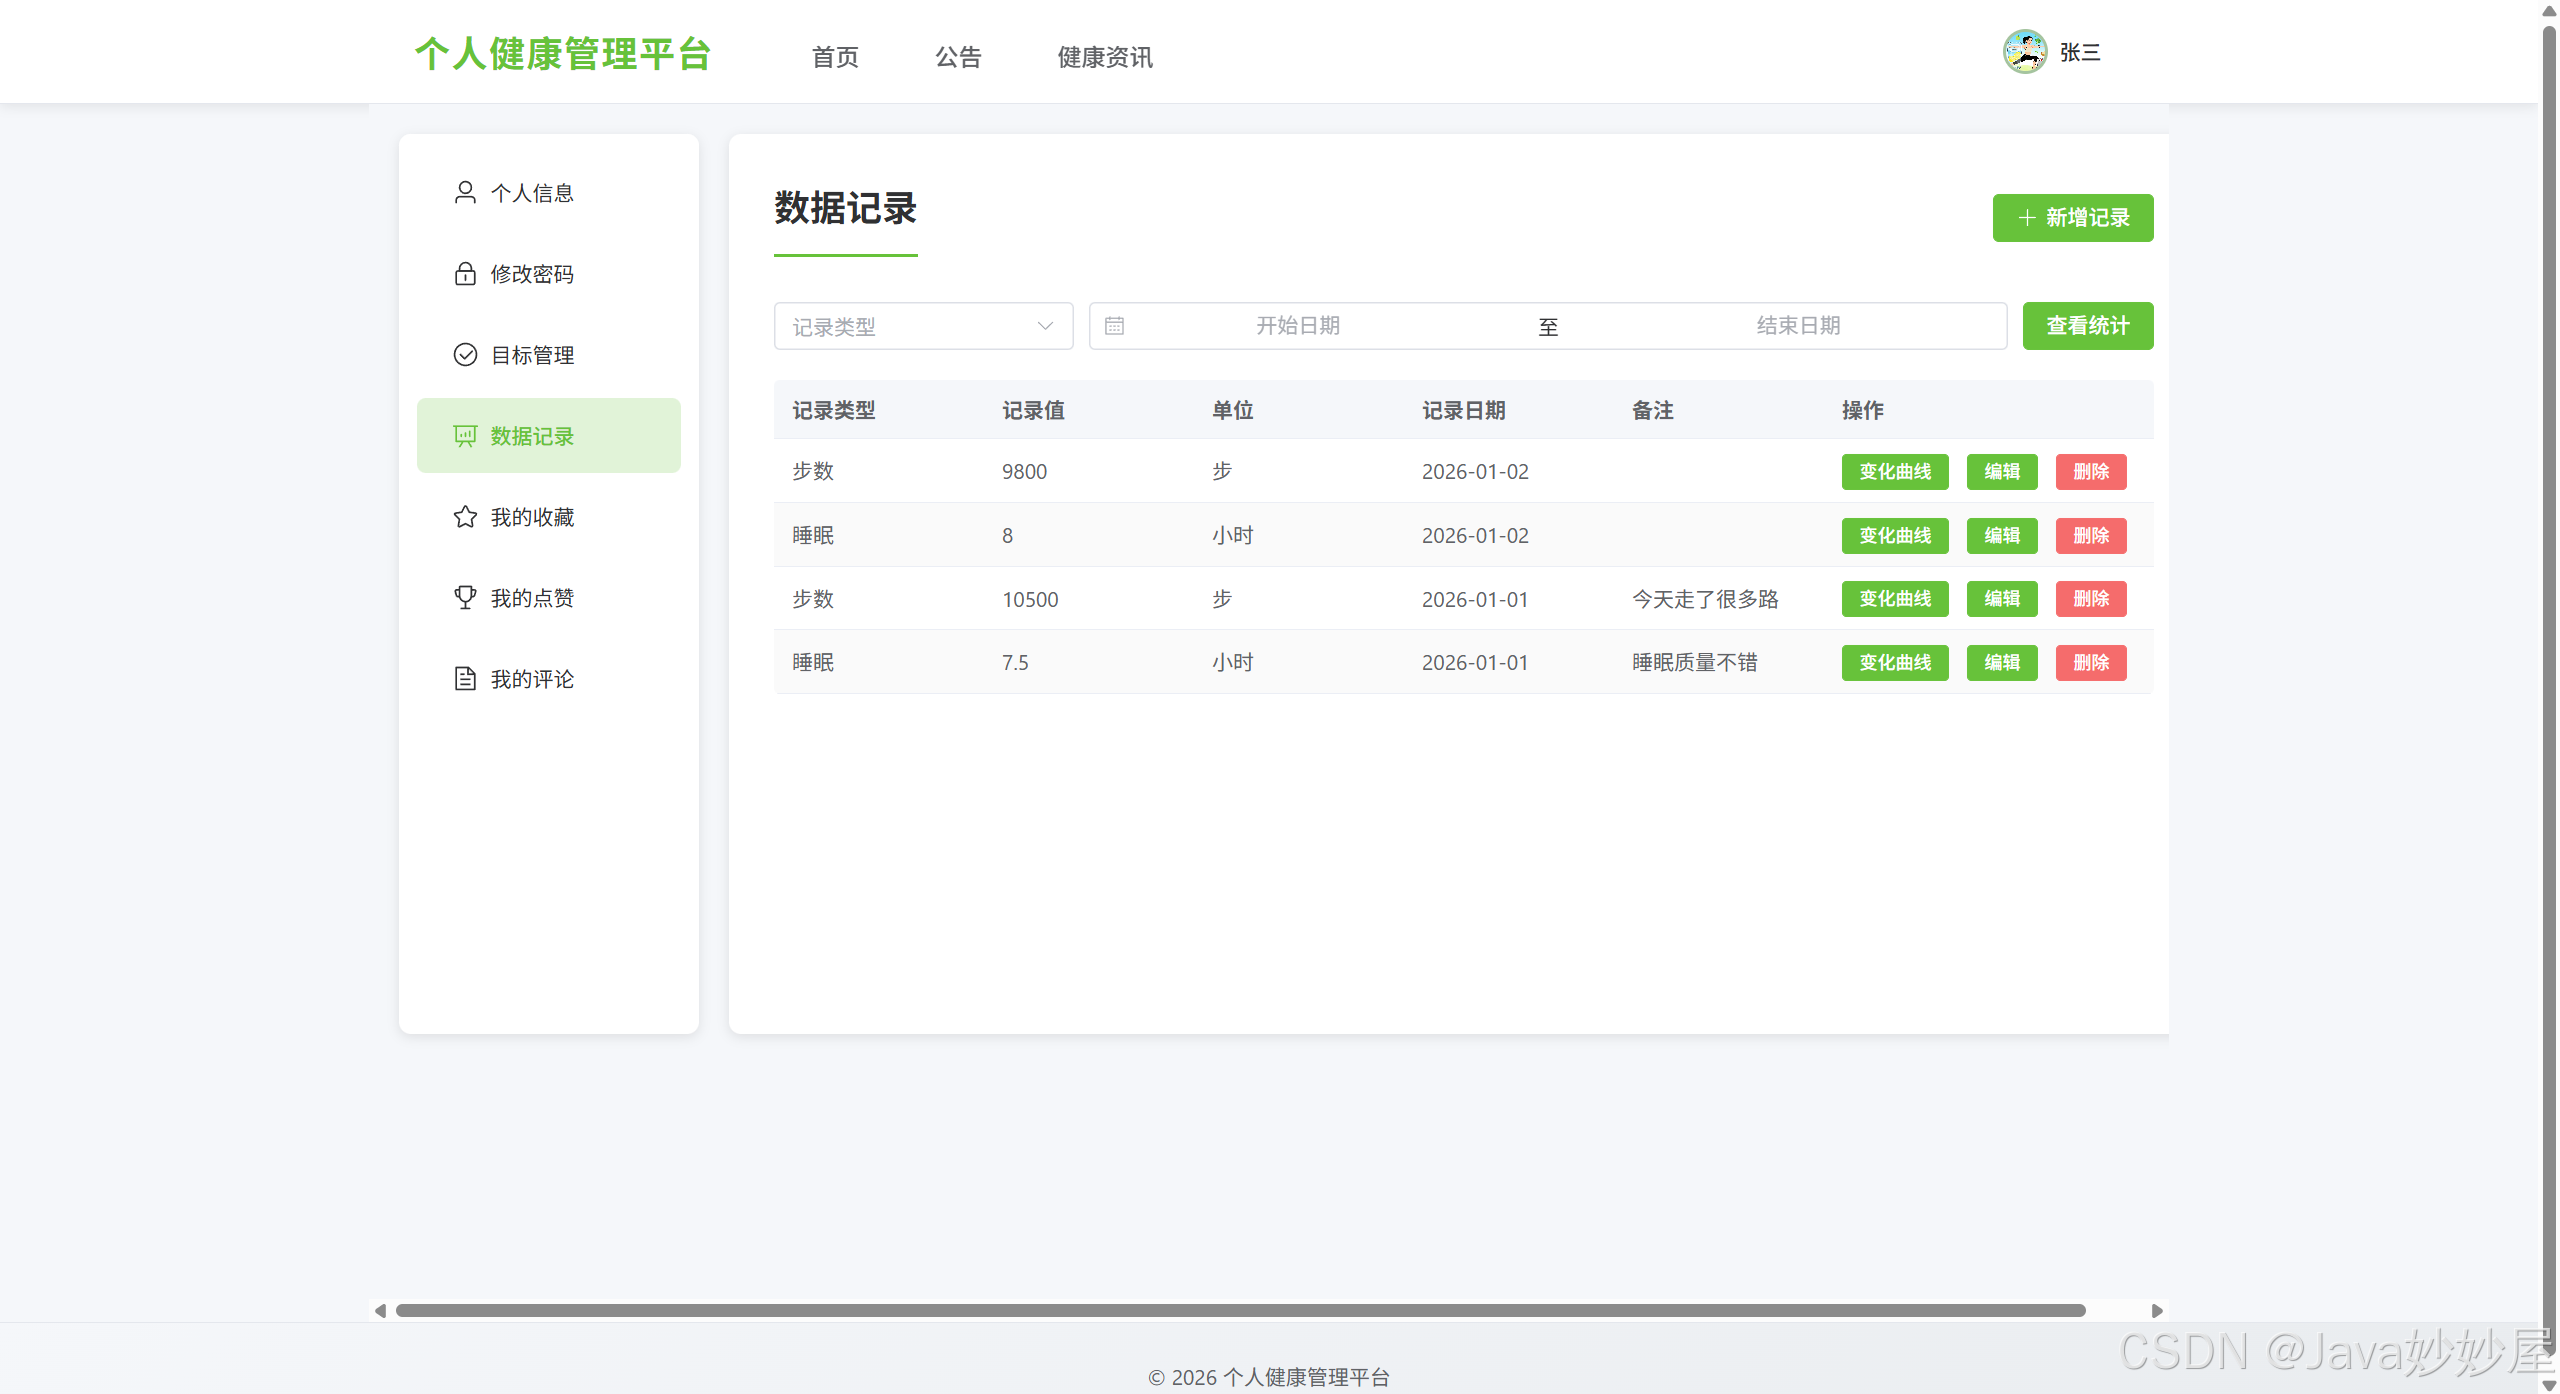
Task: Click the trophy icon beside 我的点赞
Action: (x=465, y=598)
